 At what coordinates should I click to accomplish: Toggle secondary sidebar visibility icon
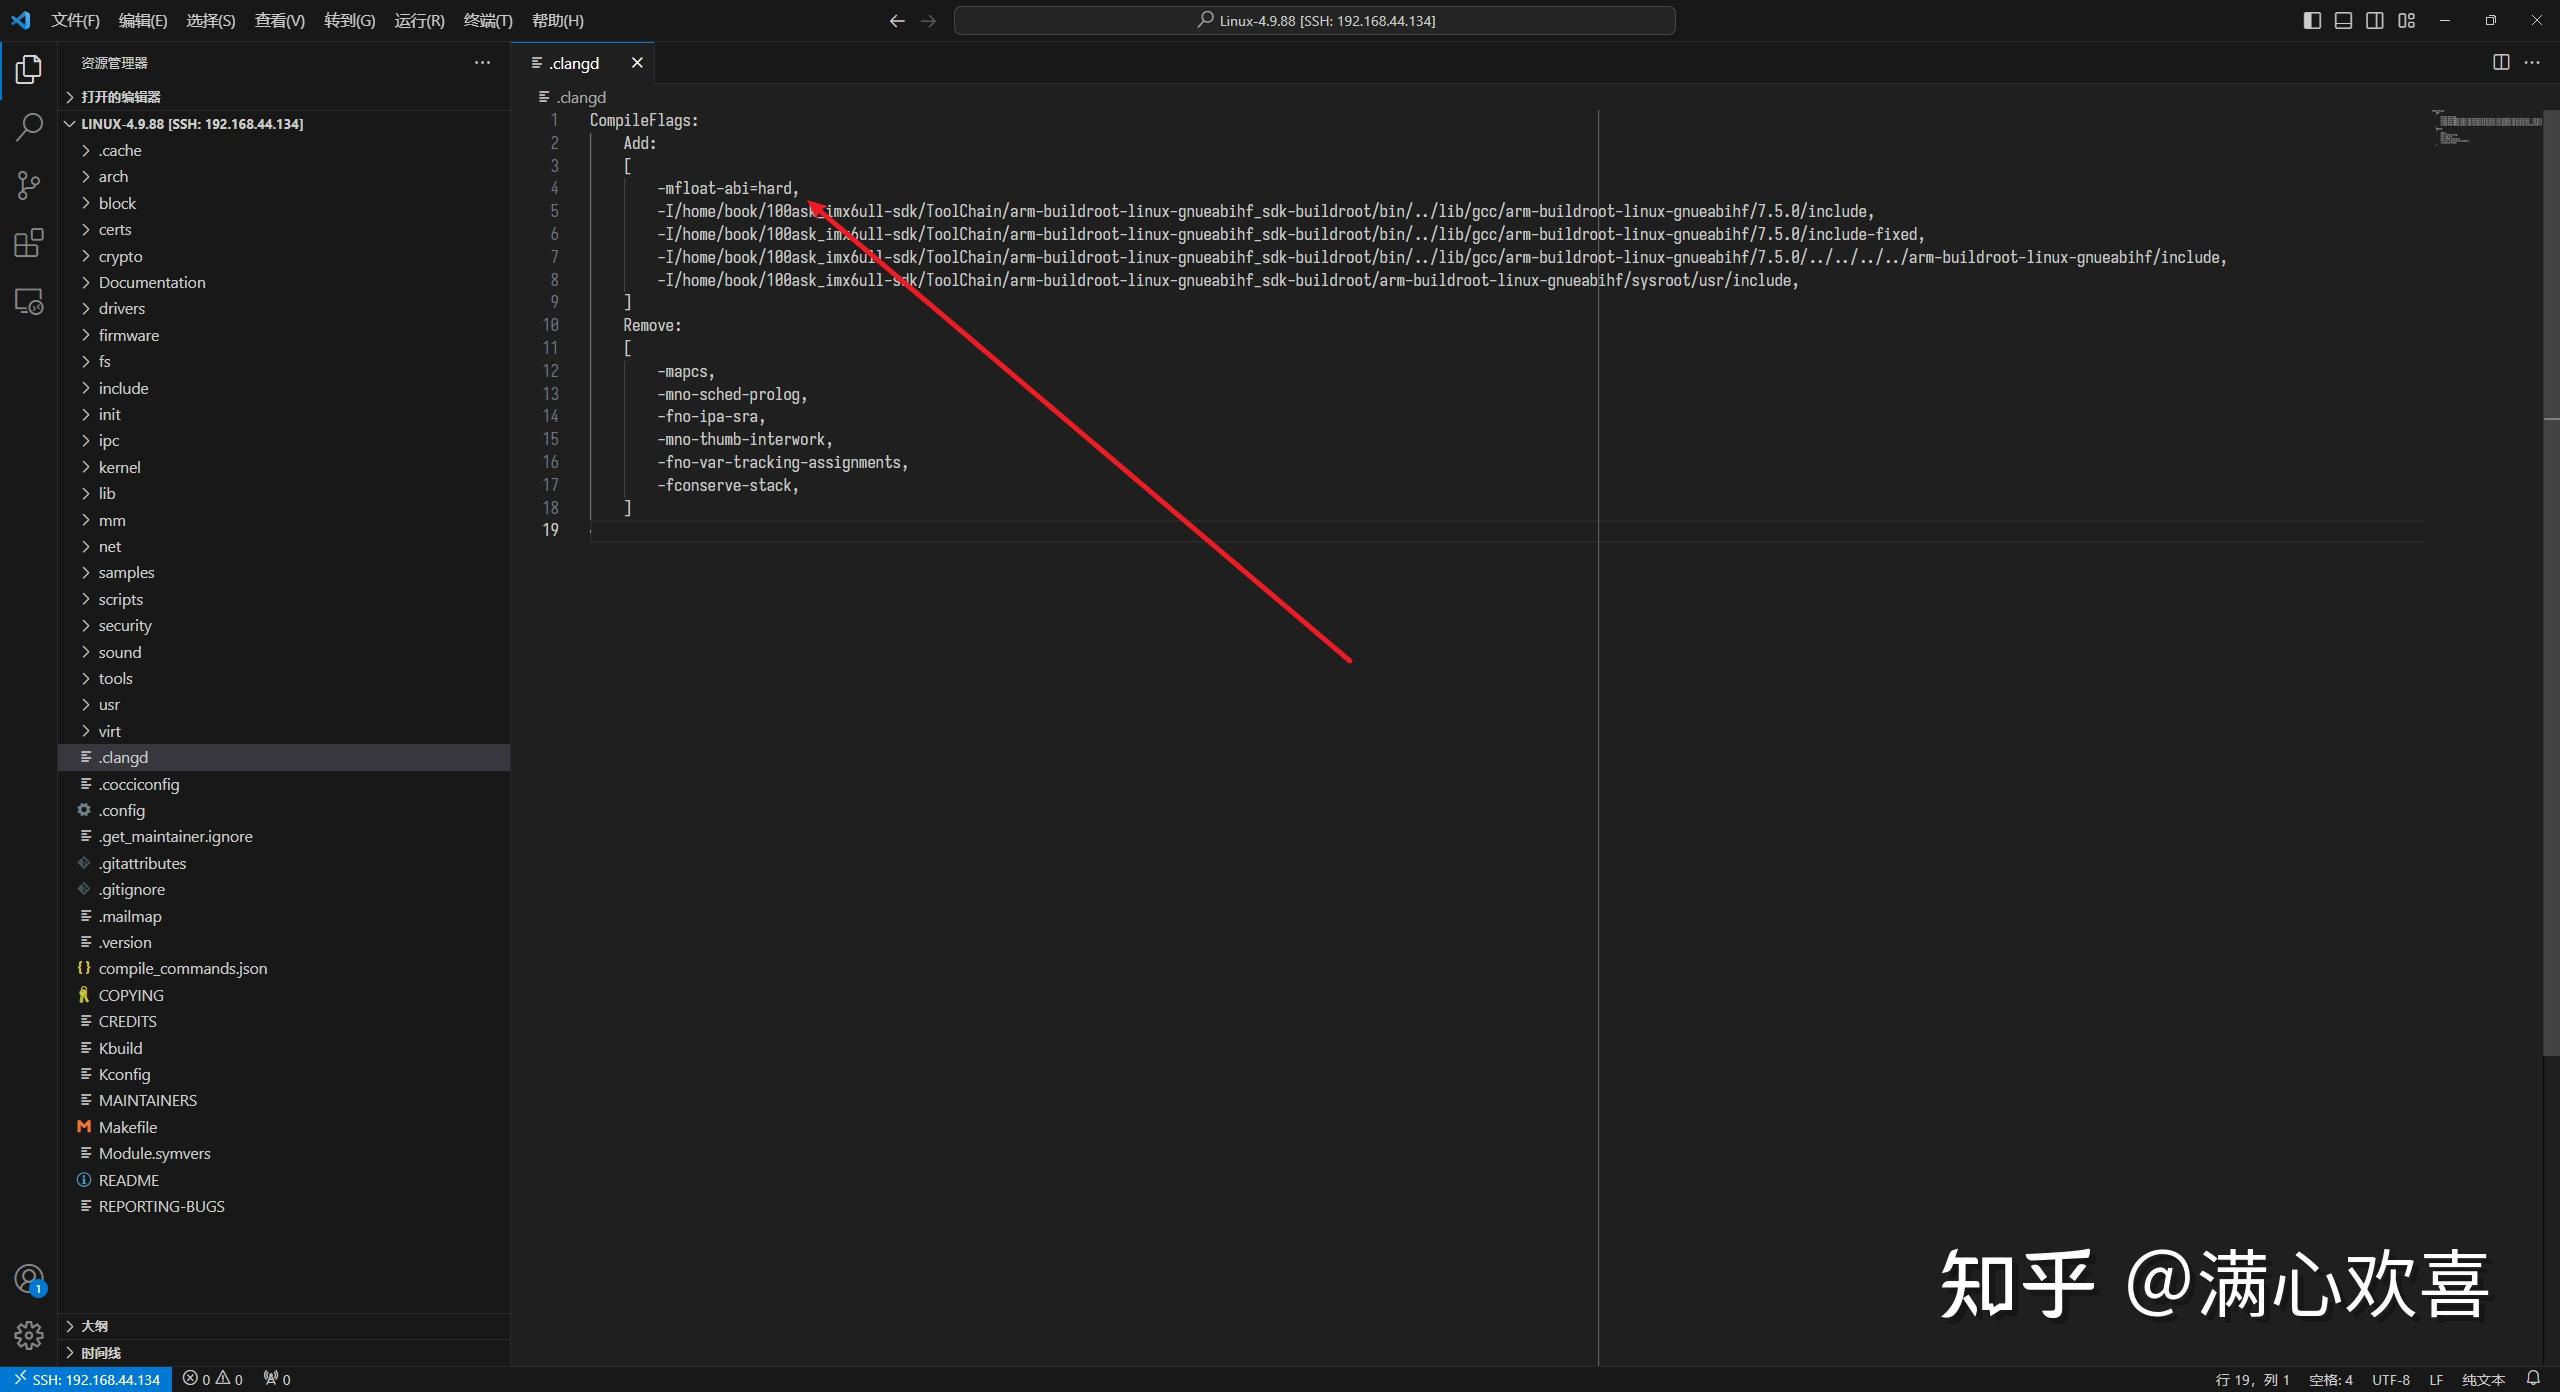pos(2375,20)
